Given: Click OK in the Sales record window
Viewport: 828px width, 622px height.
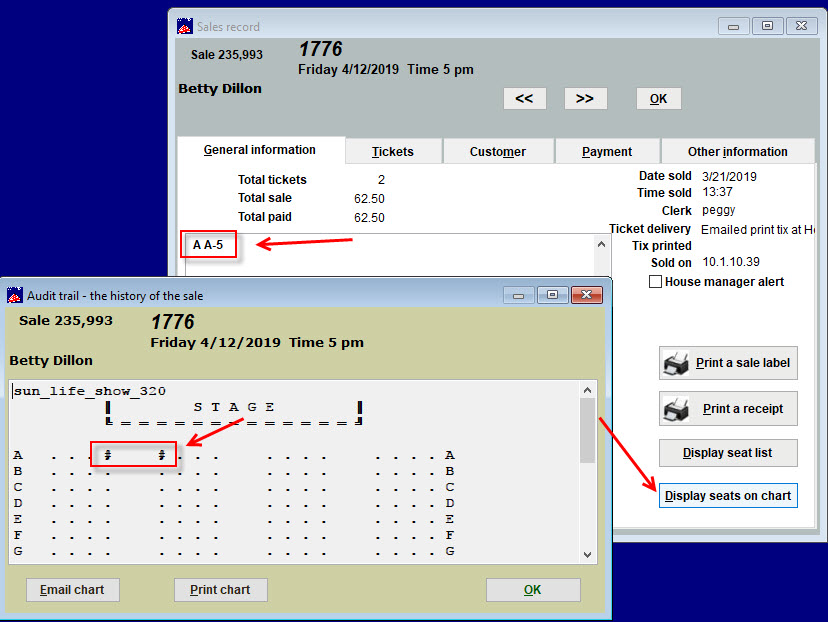Looking at the screenshot, I should coord(658,99).
